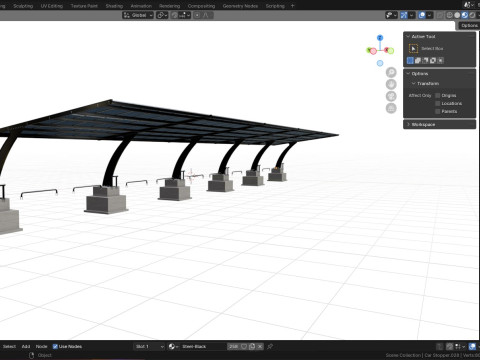Toggle viewport overlays display

click(422, 15)
